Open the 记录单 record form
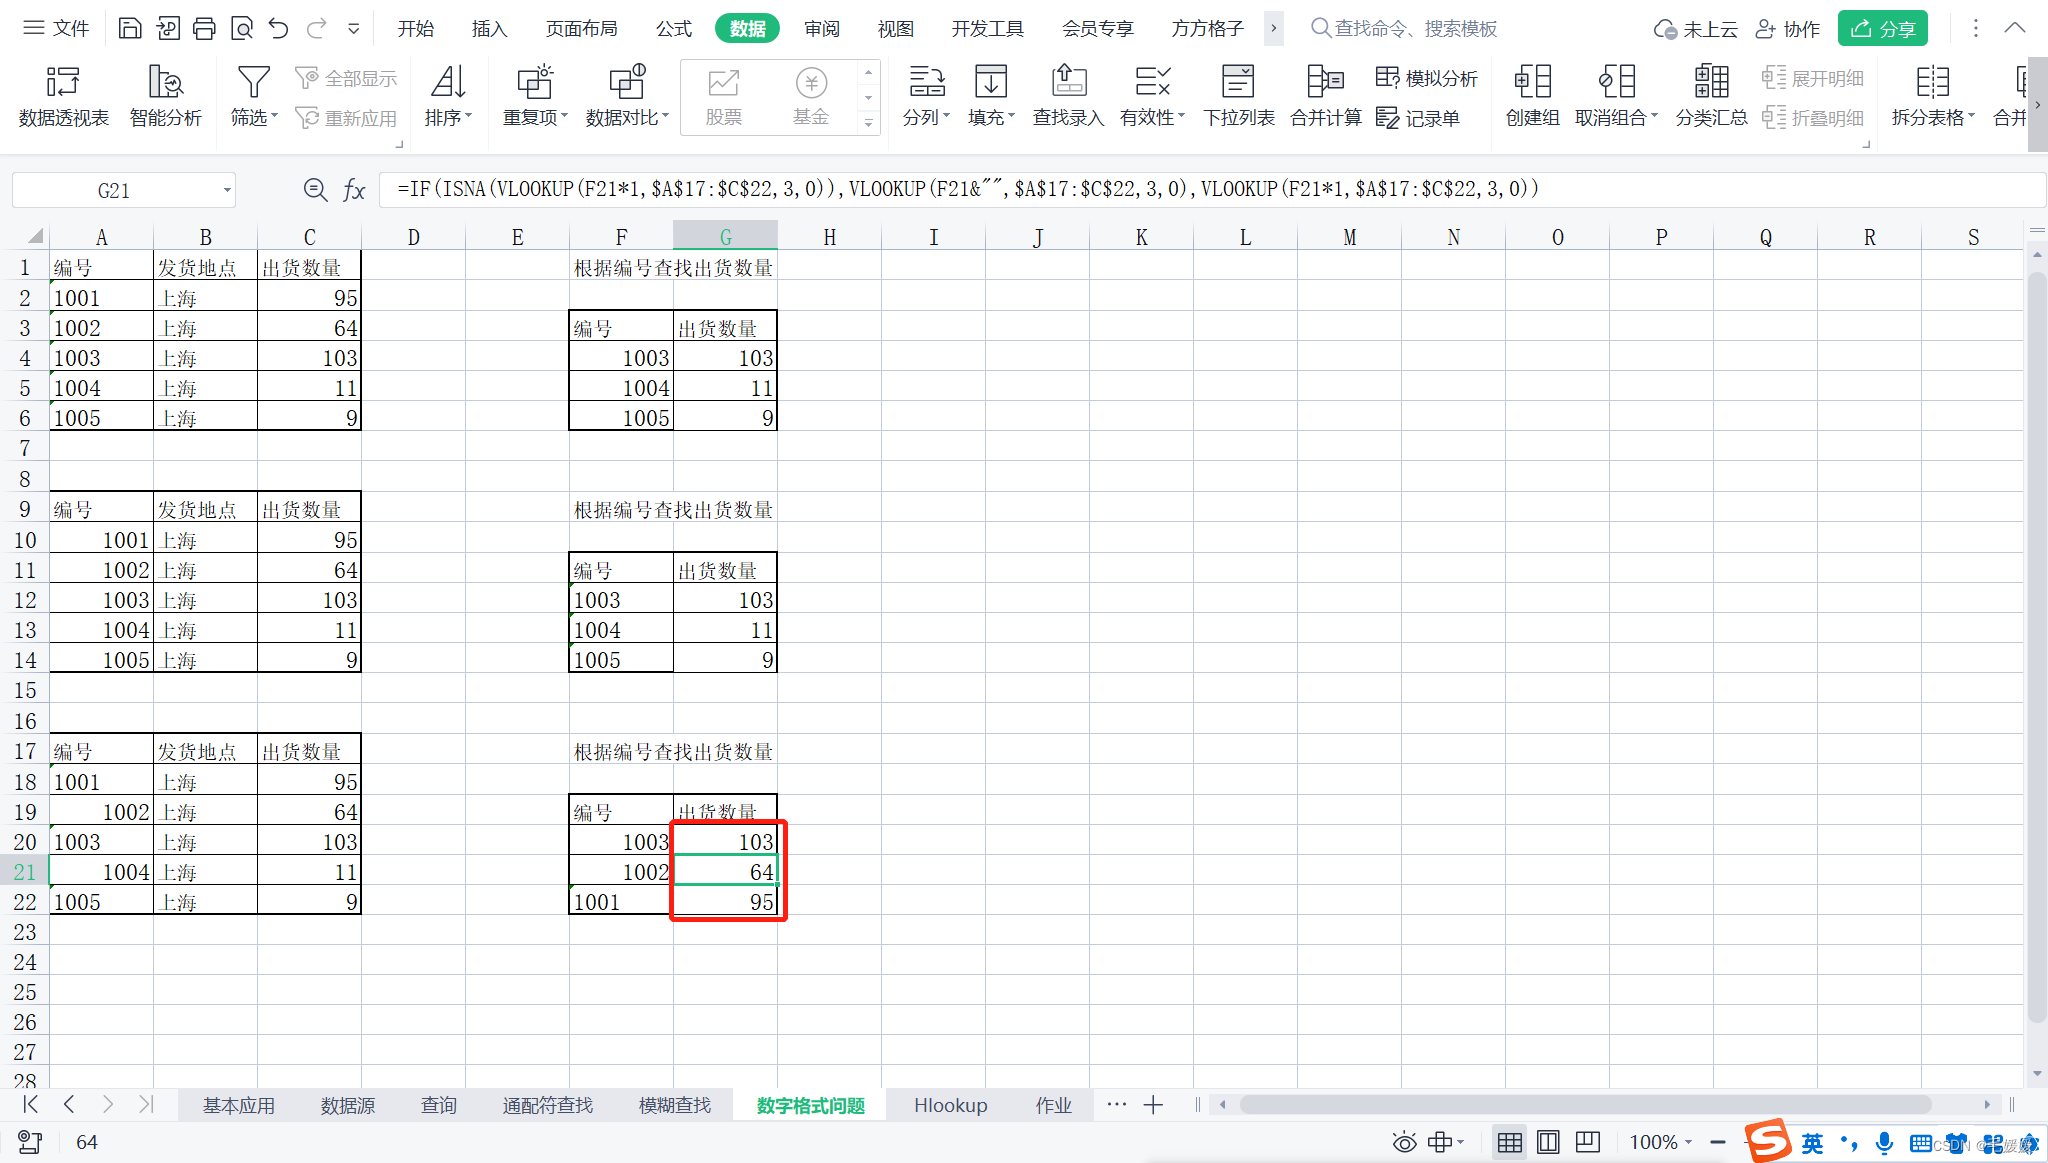Viewport: 2048px width, 1163px height. coord(1418,118)
